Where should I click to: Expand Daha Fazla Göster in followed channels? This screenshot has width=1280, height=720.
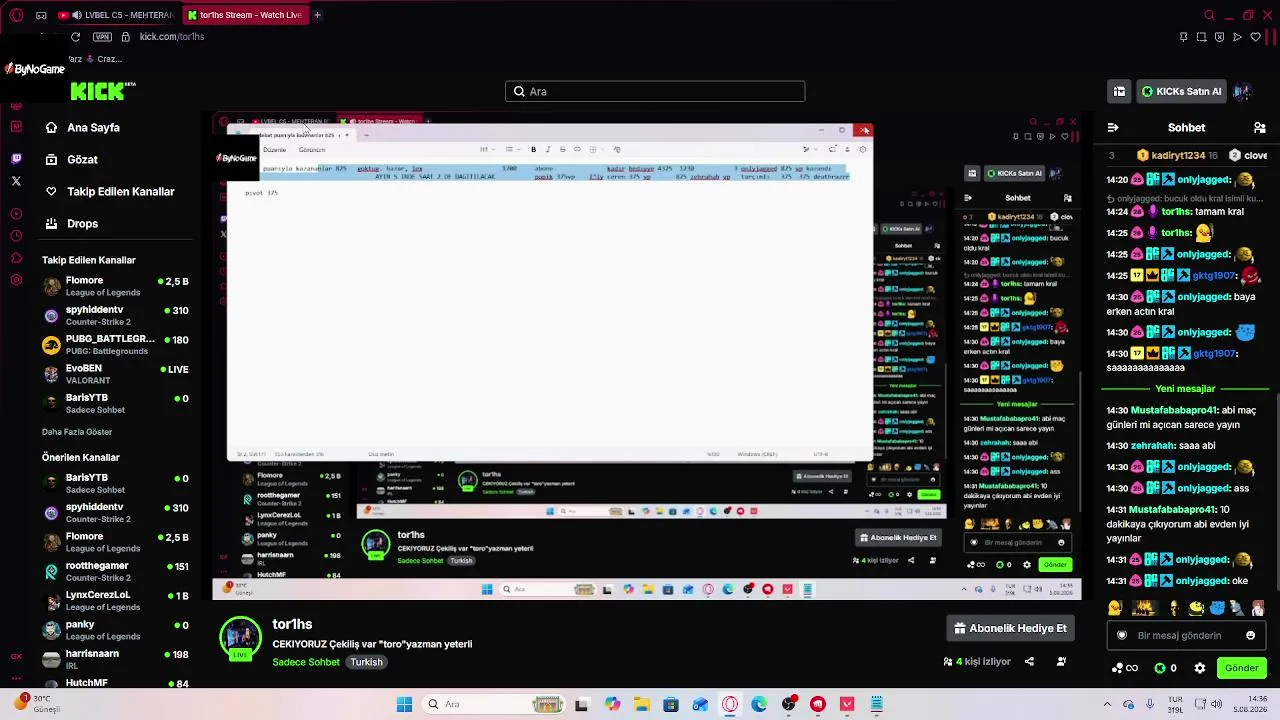coord(77,432)
